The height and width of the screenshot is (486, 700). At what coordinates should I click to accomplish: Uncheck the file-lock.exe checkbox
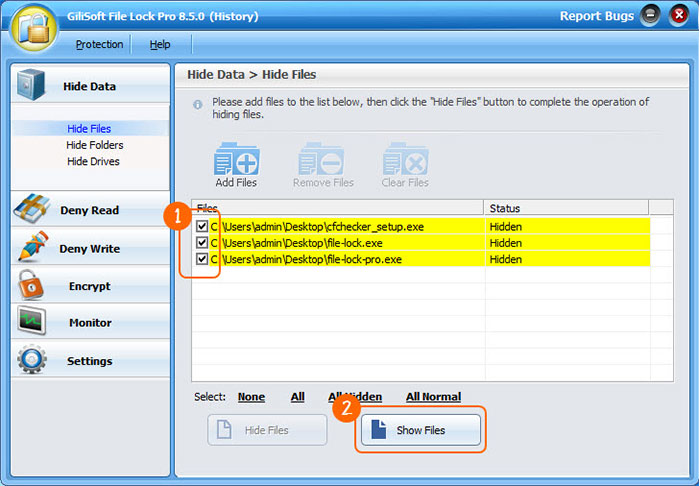tap(202, 243)
